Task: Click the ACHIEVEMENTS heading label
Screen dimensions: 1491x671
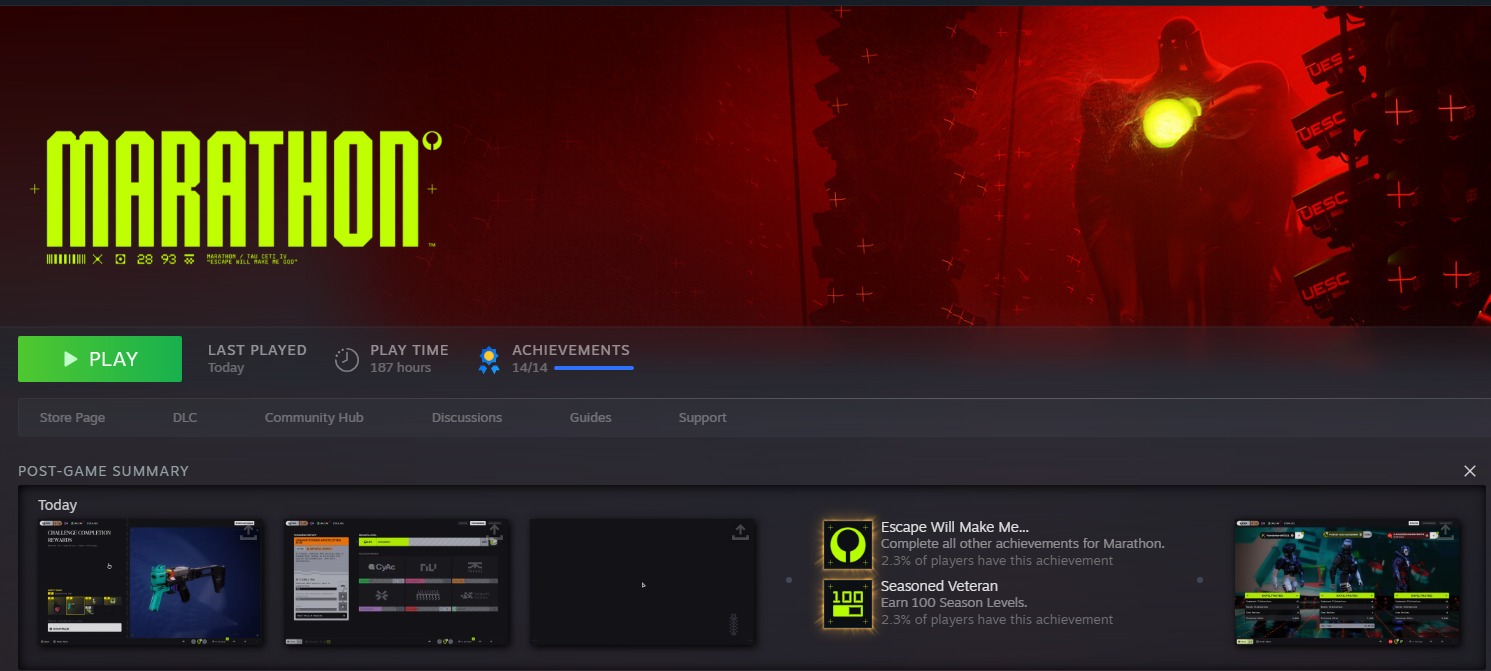Action: pyautogui.click(x=571, y=350)
